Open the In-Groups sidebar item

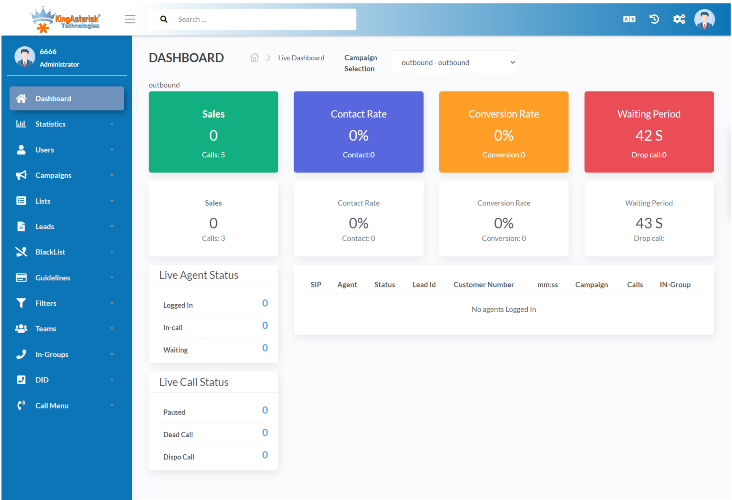(66, 354)
